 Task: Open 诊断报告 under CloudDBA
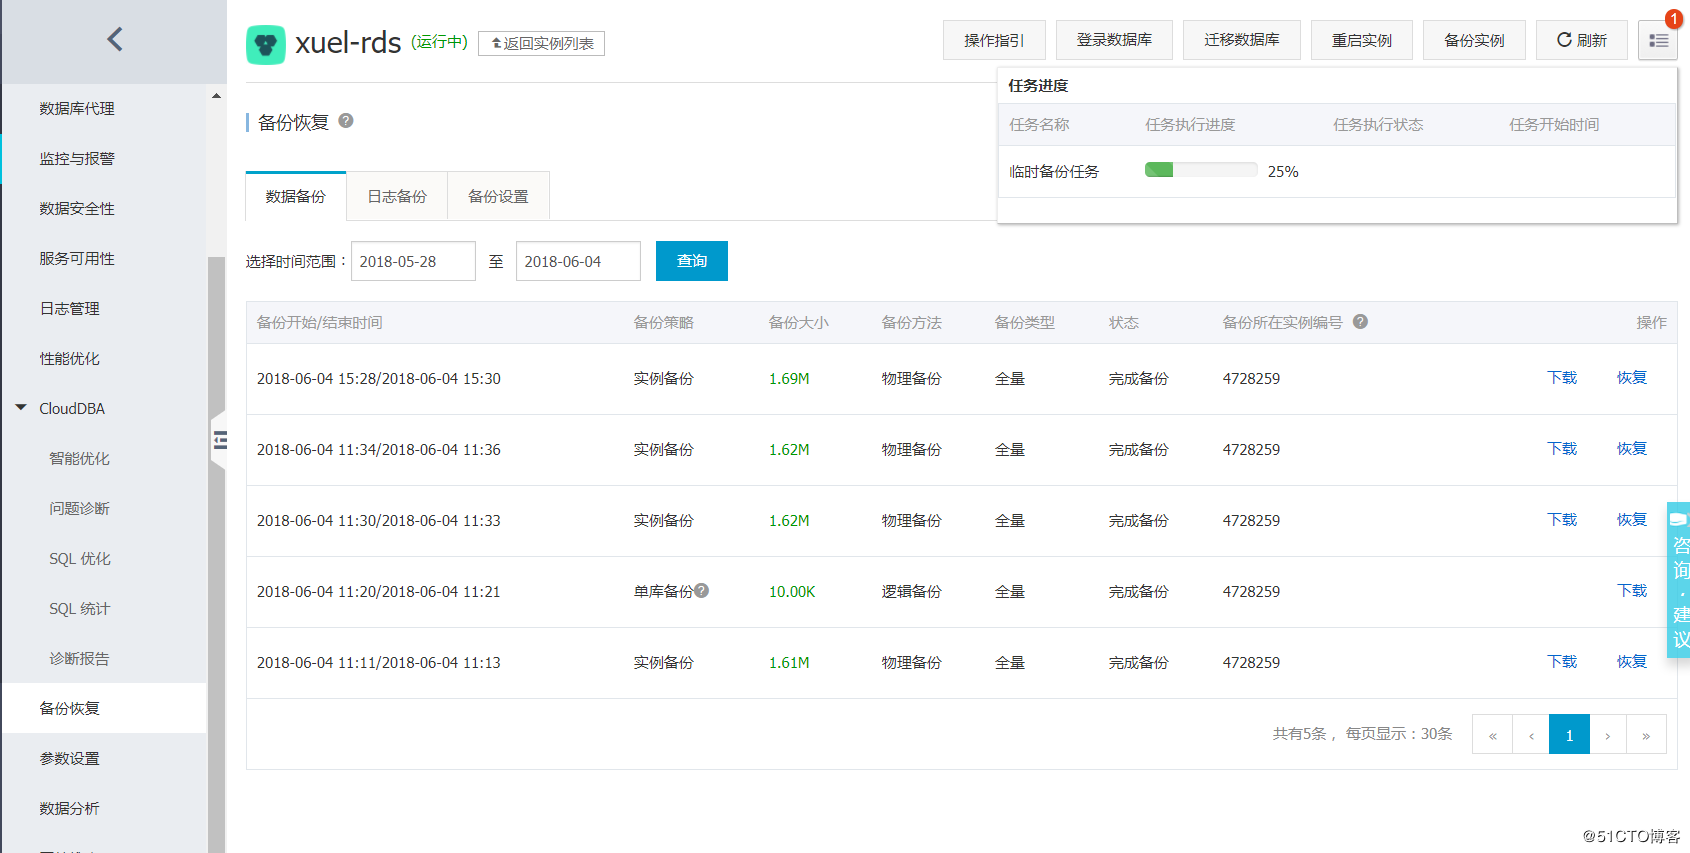pyautogui.click(x=80, y=659)
